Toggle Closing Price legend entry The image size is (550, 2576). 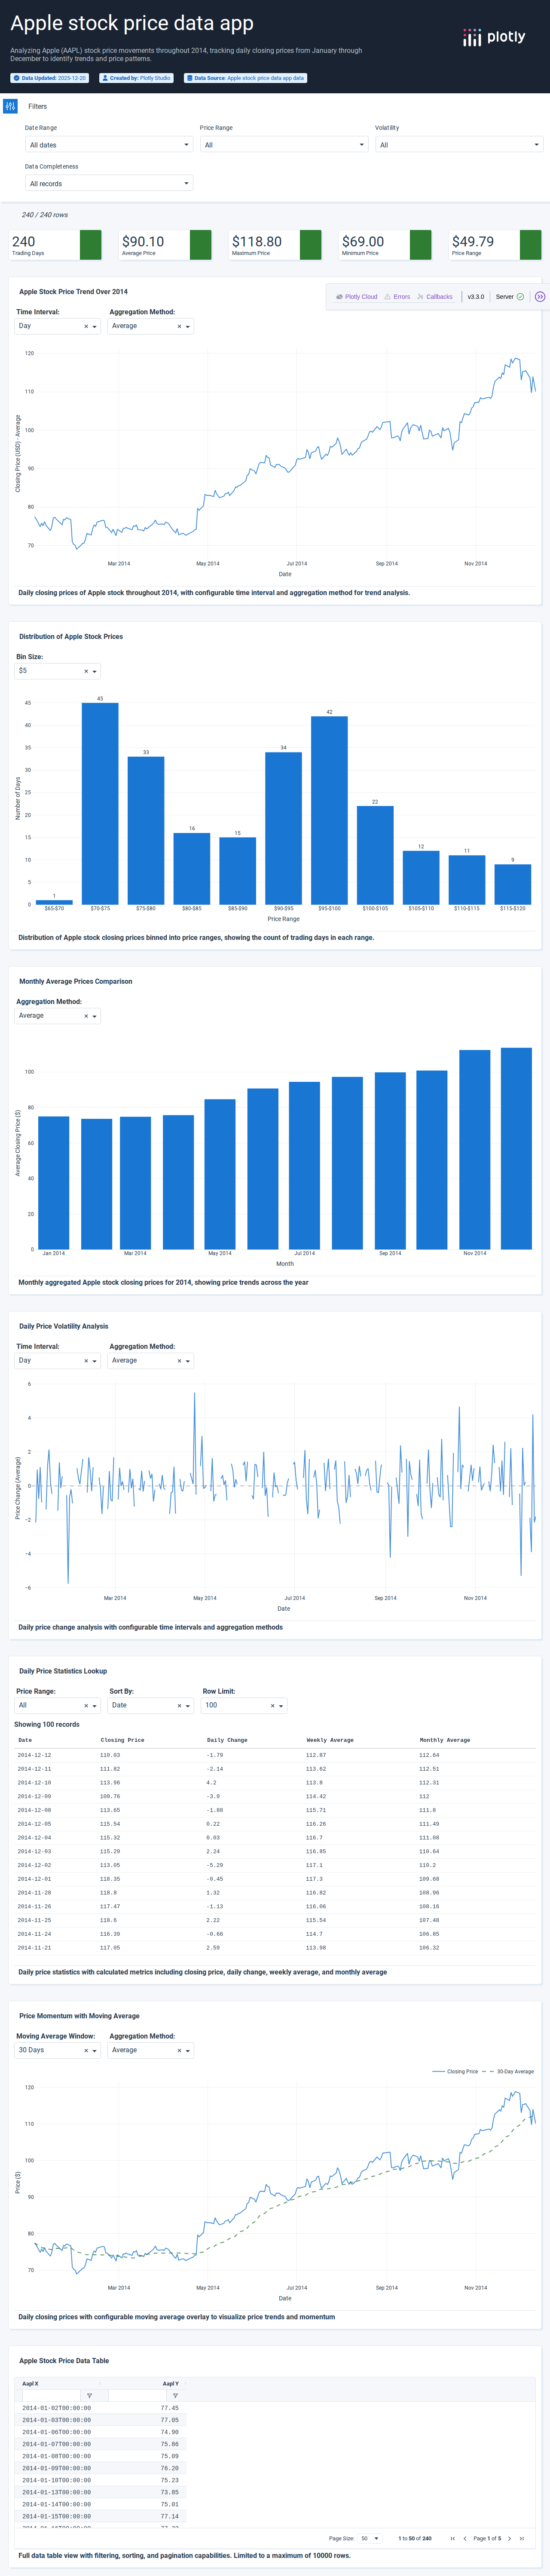pos(455,2072)
